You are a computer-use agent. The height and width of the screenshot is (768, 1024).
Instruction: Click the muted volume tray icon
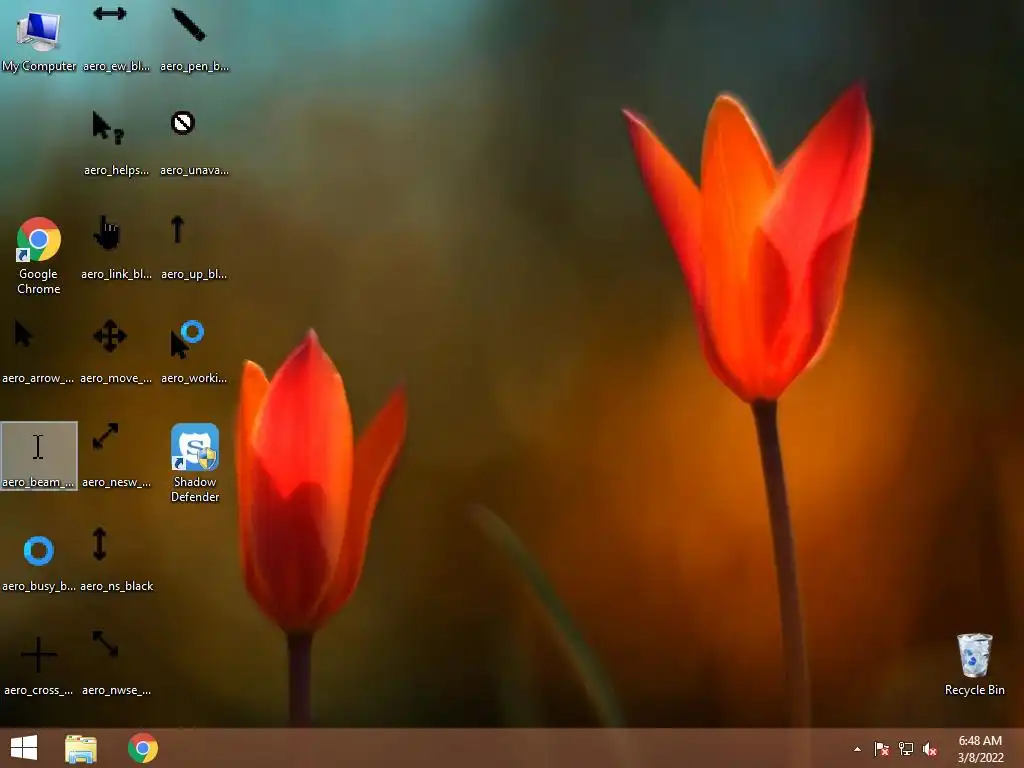click(930, 749)
